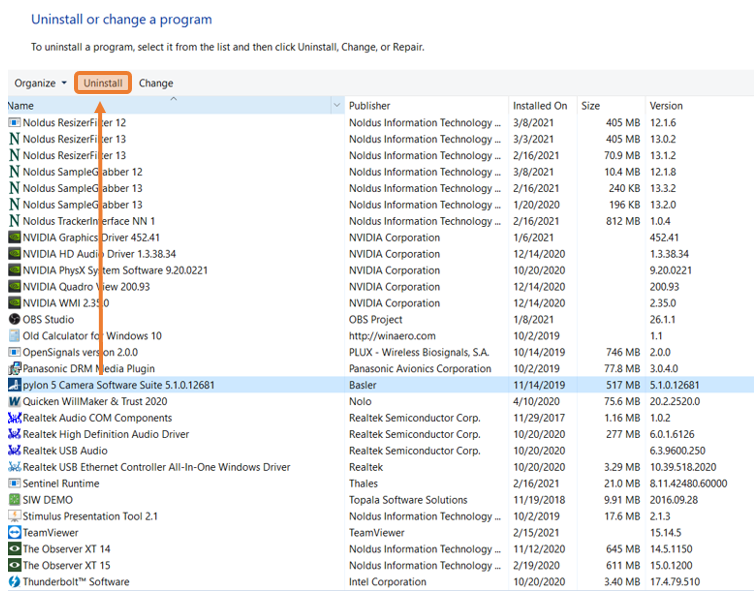Select the Sentinel Runtime program name
Viewport: 754px width, 593px height.
61,483
